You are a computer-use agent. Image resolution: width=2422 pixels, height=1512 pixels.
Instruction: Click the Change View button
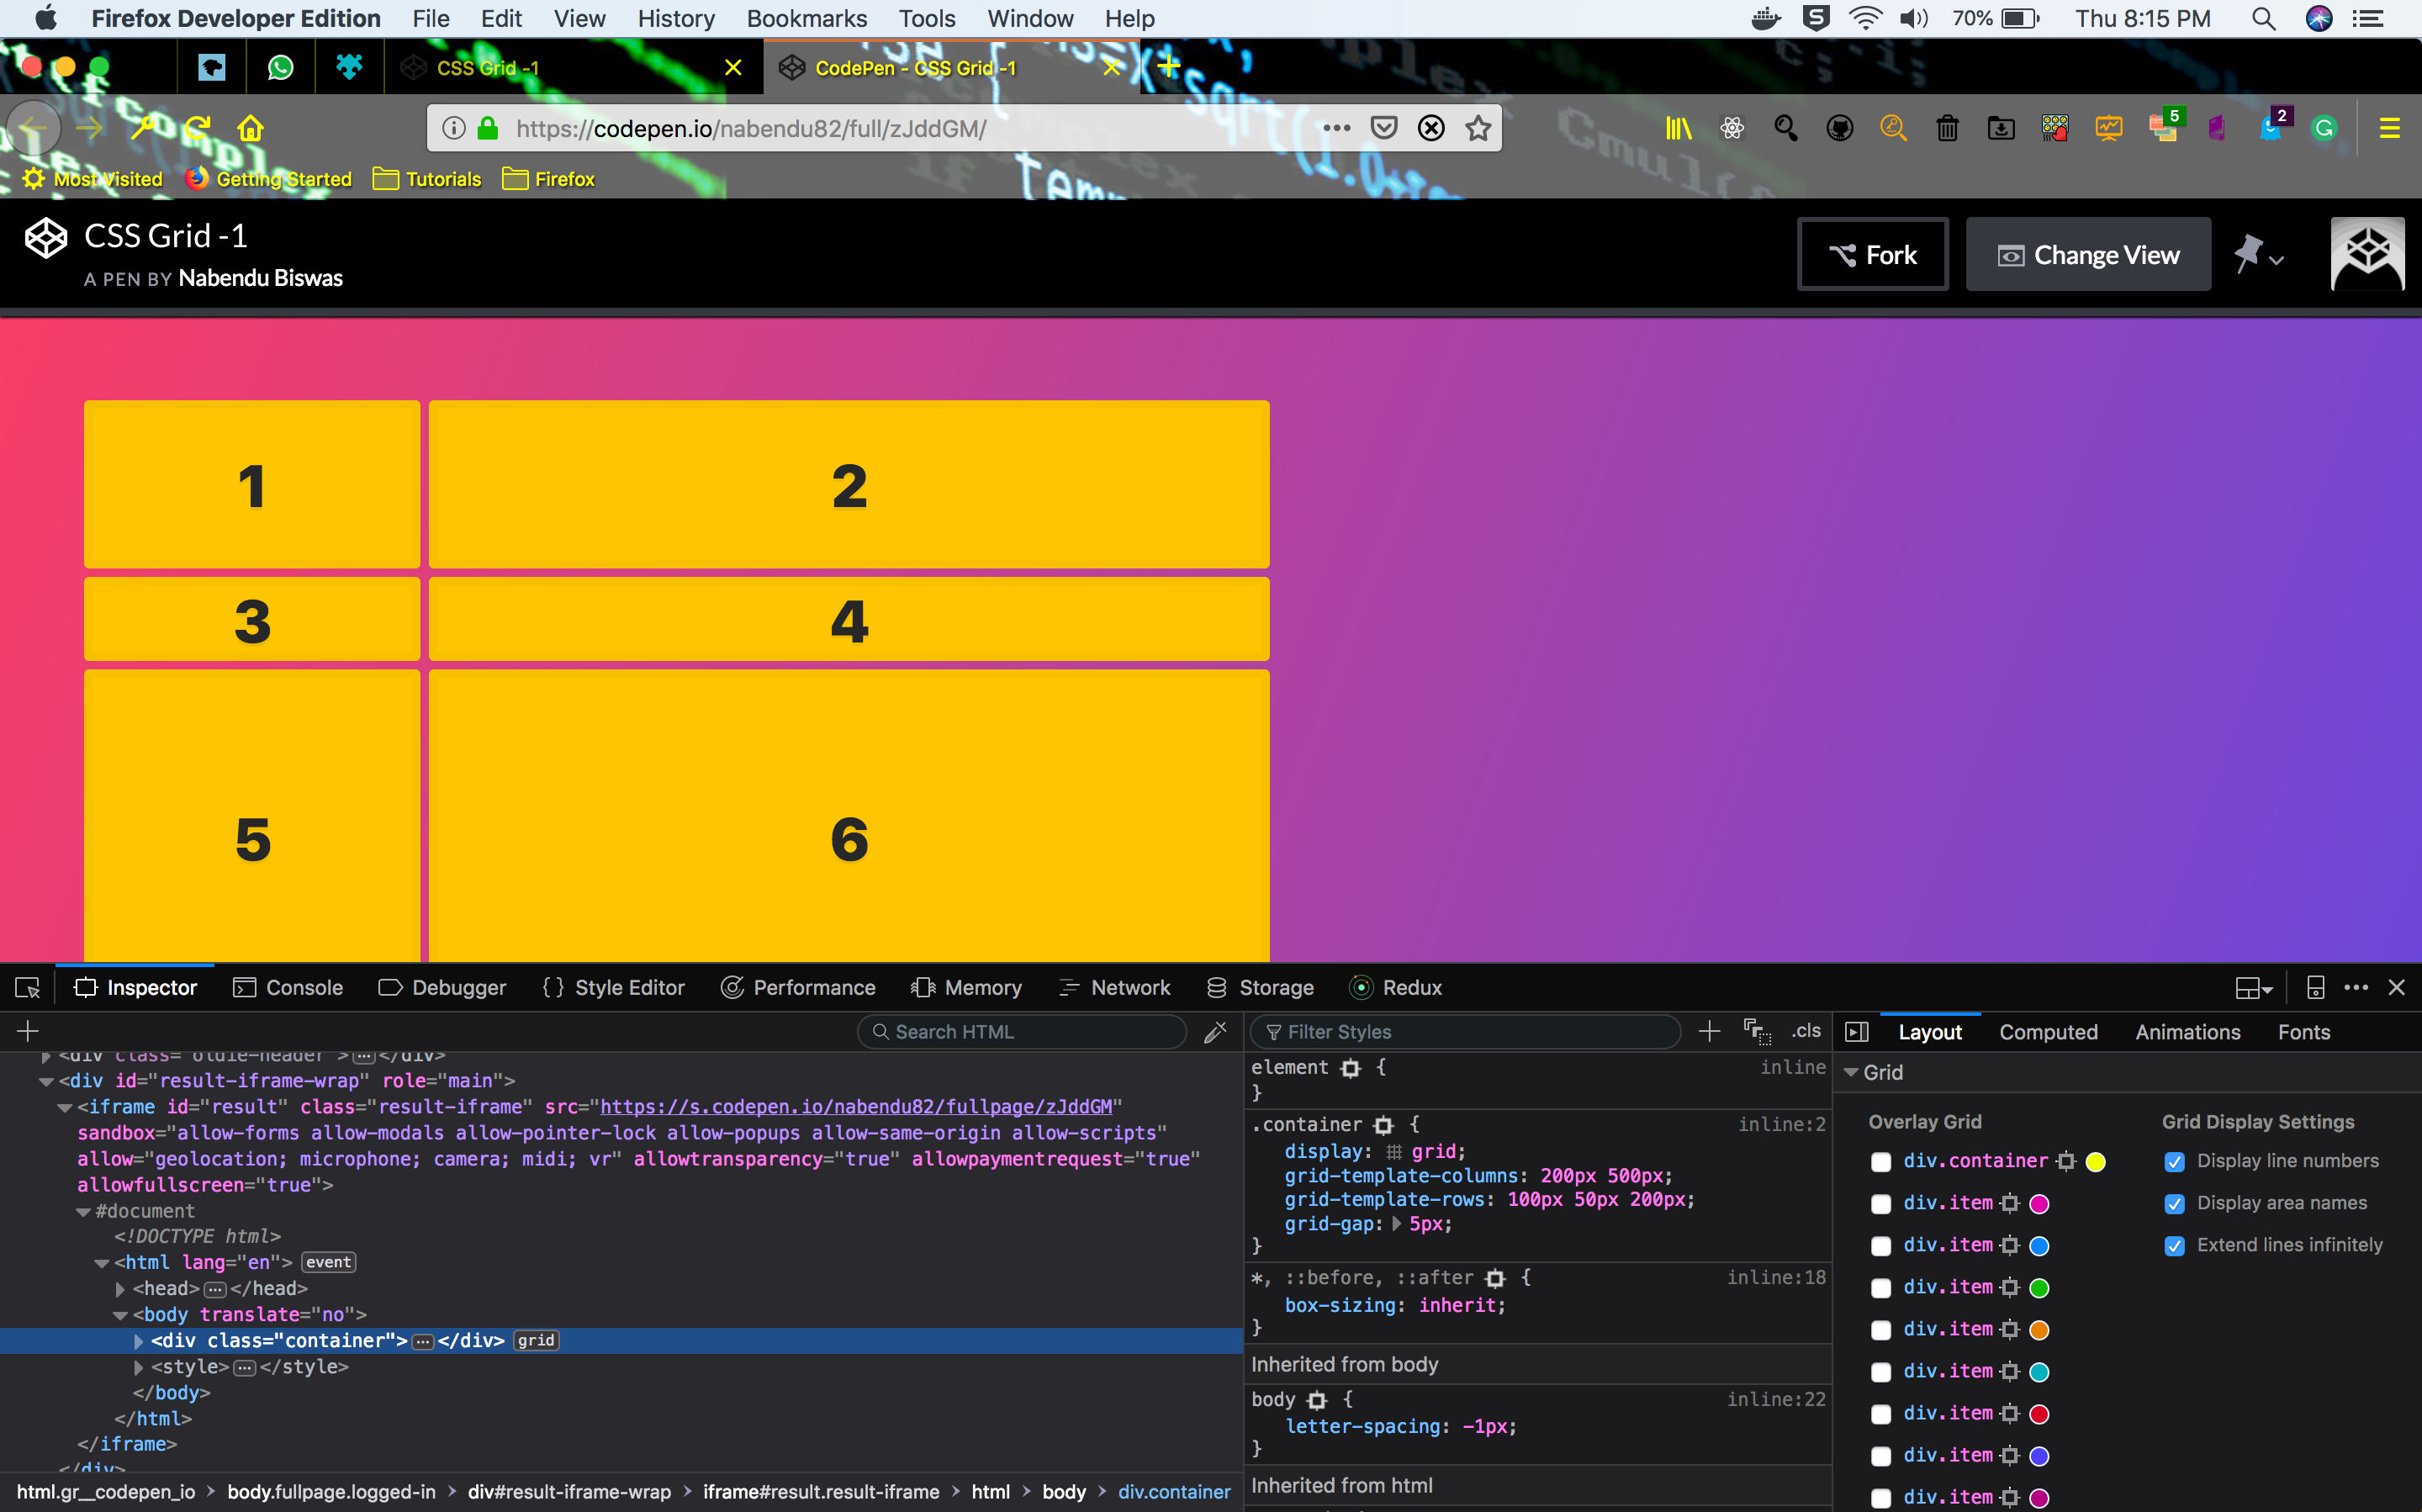click(x=2088, y=254)
